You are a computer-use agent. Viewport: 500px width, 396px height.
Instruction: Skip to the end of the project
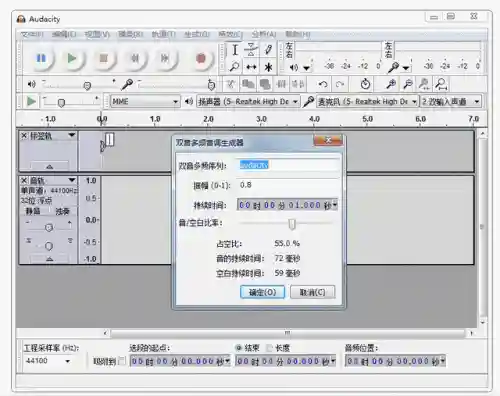[165, 59]
